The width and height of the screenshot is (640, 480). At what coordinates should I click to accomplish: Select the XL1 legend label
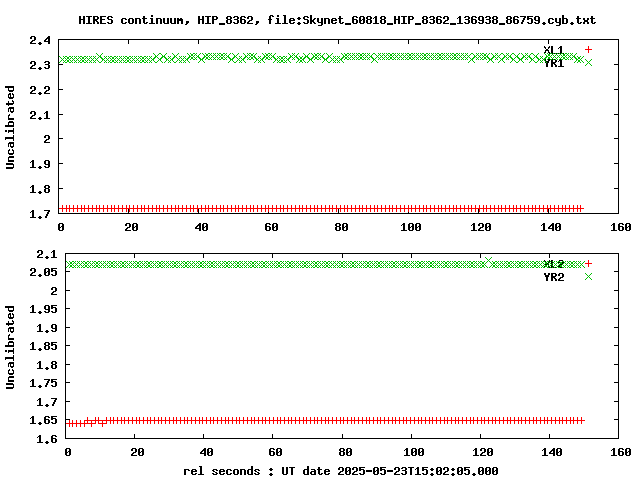(553, 50)
